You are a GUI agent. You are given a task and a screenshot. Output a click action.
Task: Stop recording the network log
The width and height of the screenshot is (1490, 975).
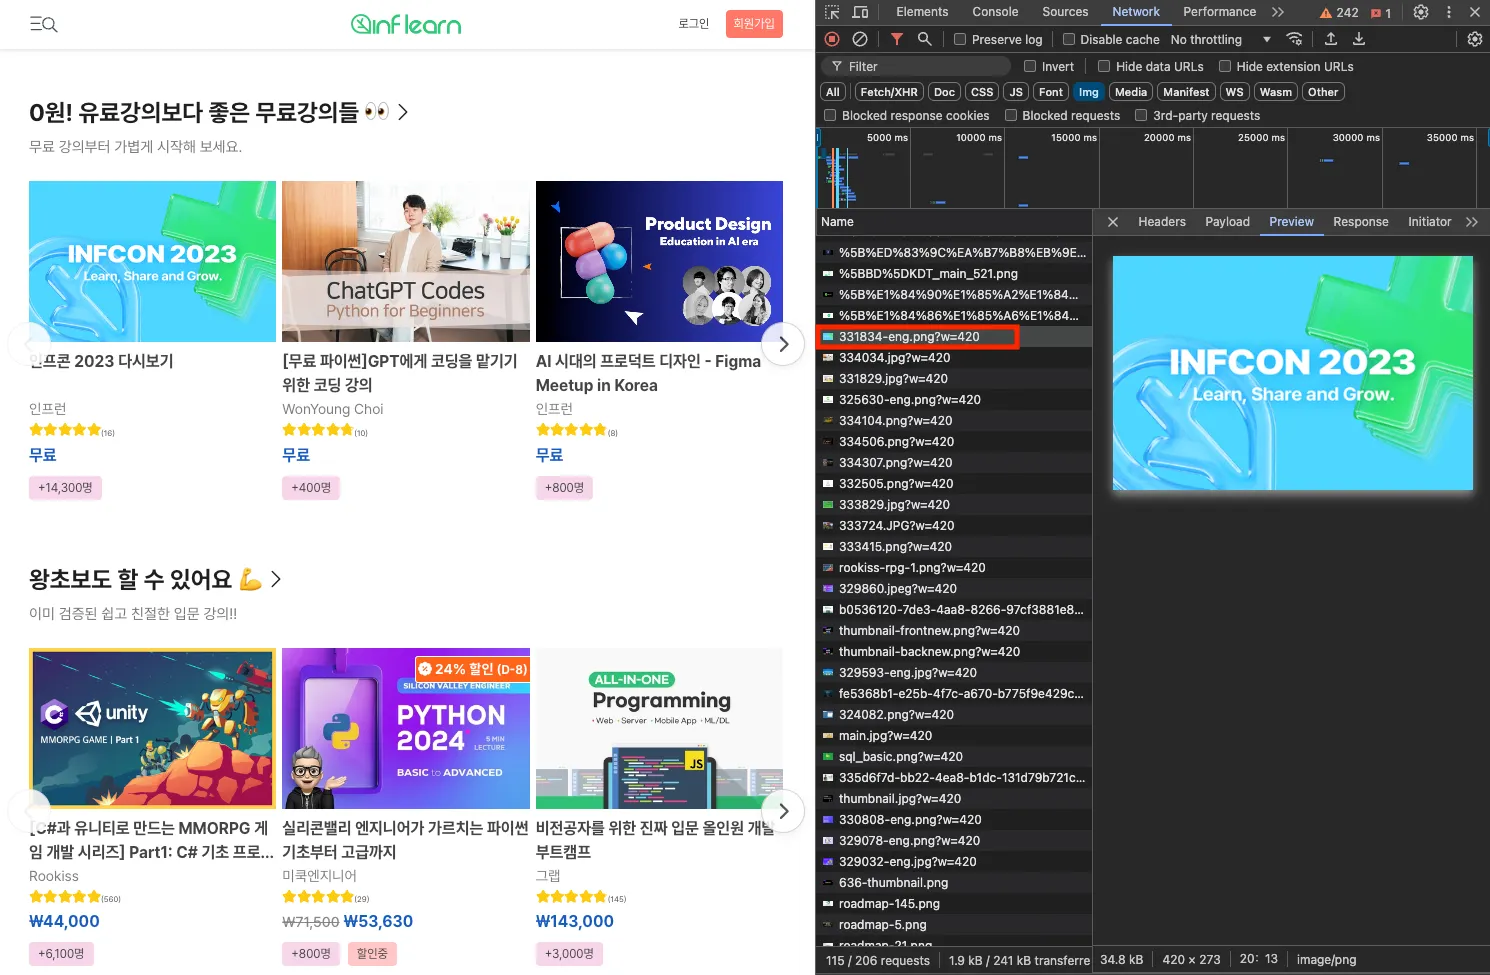pyautogui.click(x=832, y=39)
